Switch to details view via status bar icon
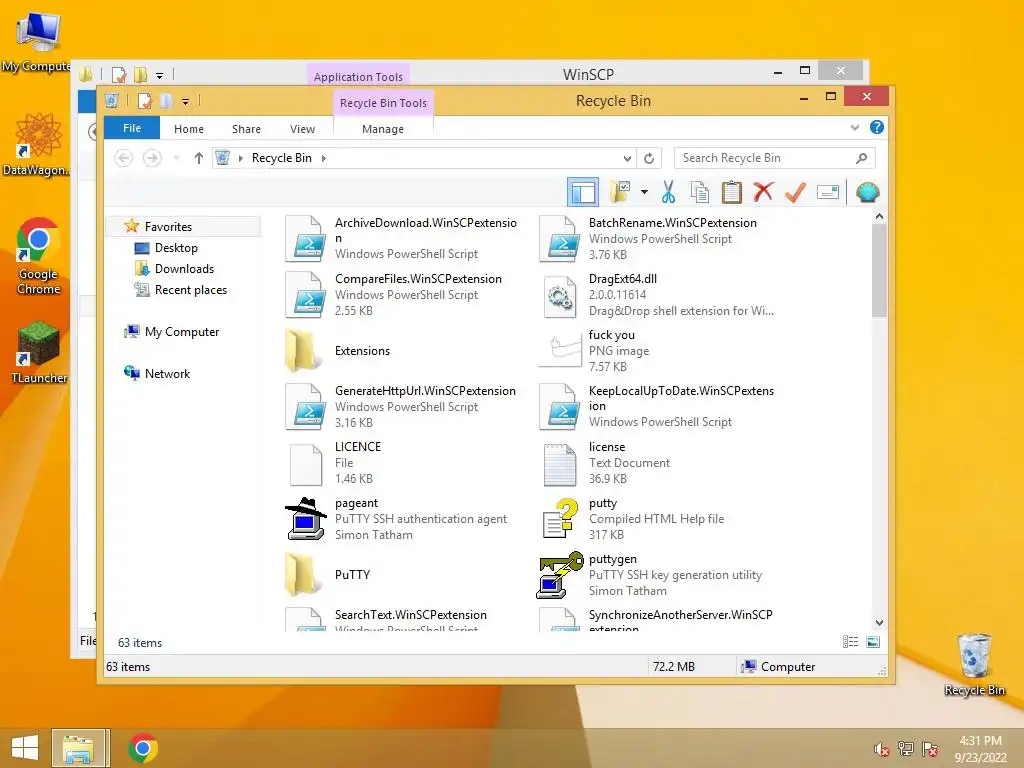 coord(850,642)
